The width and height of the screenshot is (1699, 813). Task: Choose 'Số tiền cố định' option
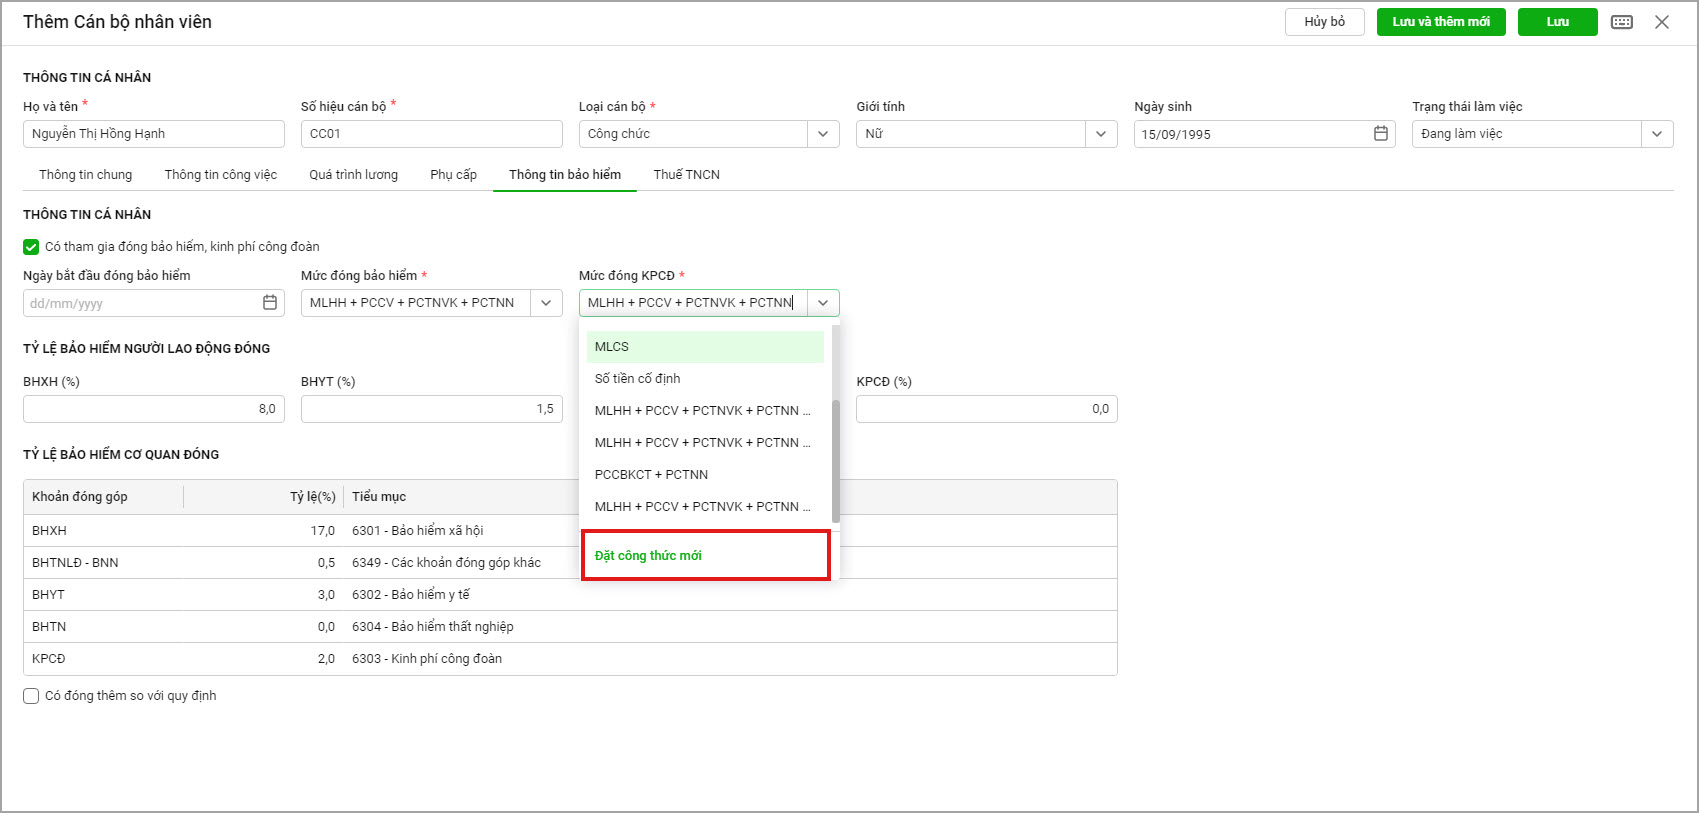tap(638, 379)
